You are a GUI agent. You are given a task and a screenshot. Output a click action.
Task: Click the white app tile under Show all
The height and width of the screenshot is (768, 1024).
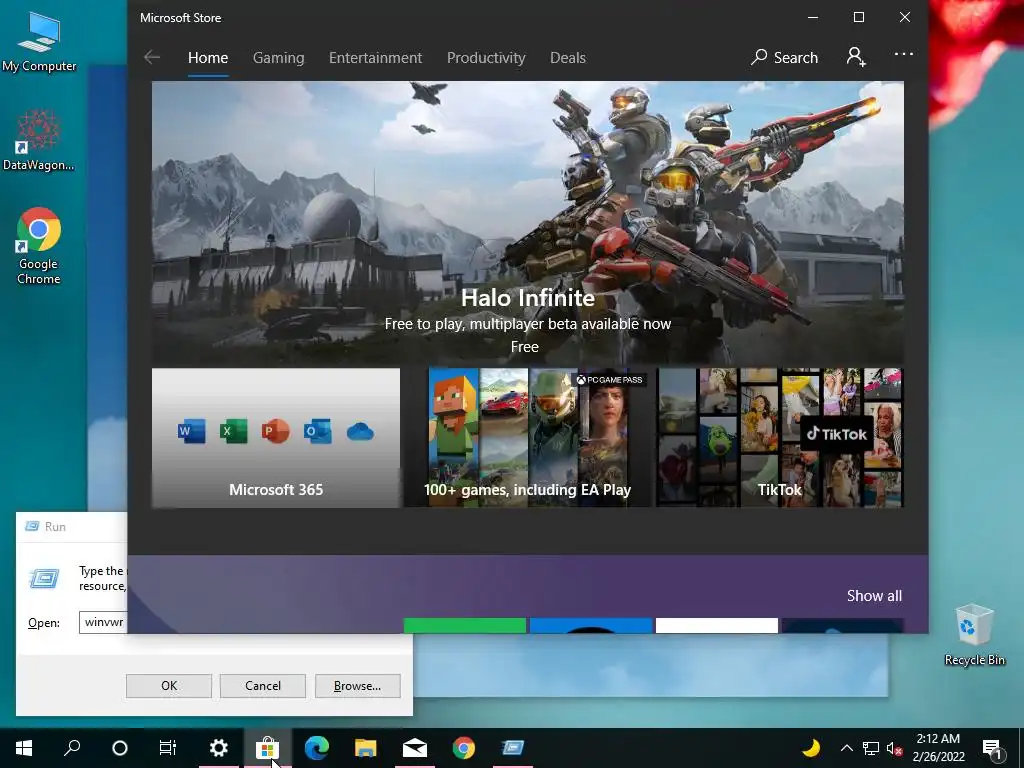click(x=716, y=625)
